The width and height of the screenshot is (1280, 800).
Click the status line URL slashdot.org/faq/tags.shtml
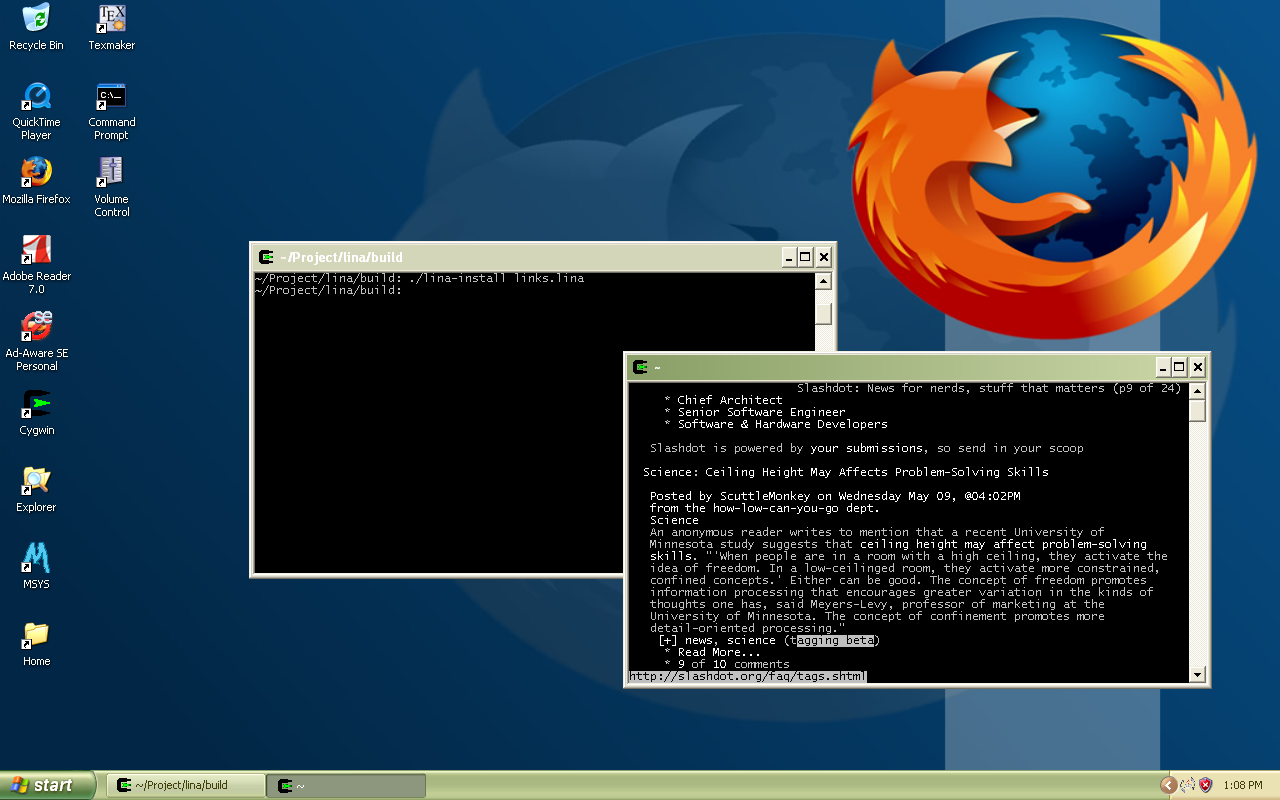point(748,676)
